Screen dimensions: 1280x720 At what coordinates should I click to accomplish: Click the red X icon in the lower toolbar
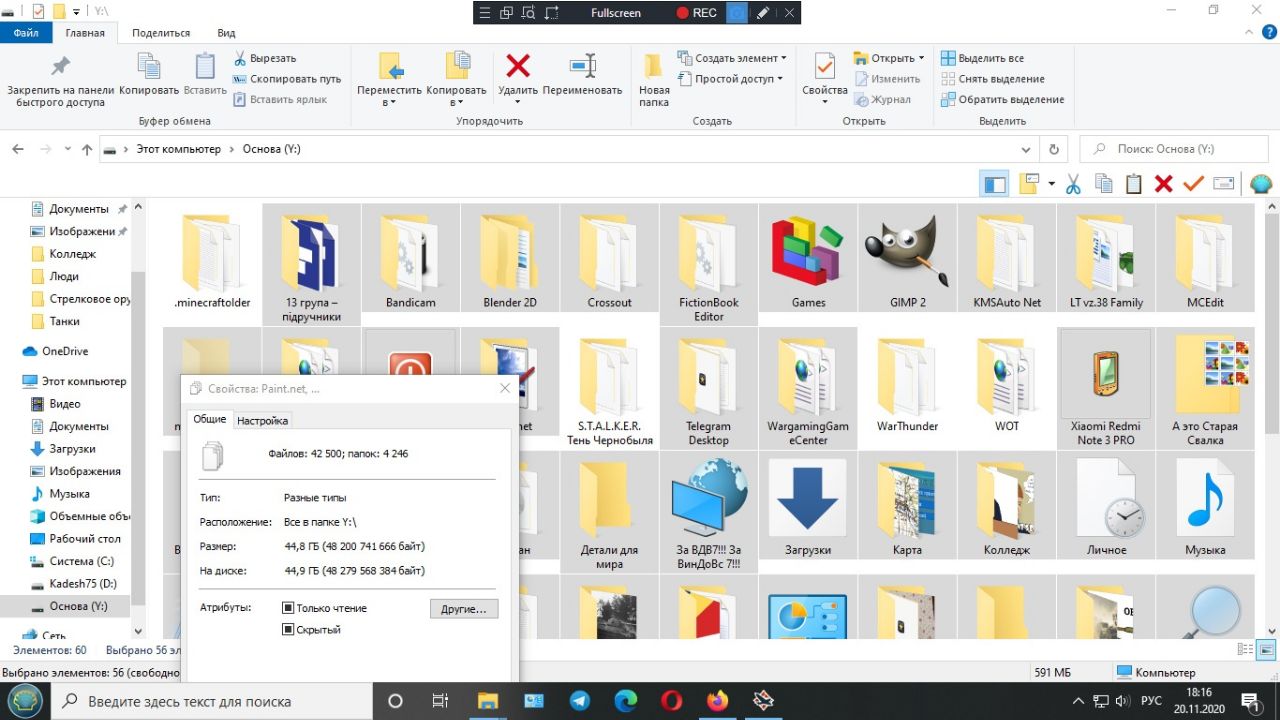[1163, 184]
